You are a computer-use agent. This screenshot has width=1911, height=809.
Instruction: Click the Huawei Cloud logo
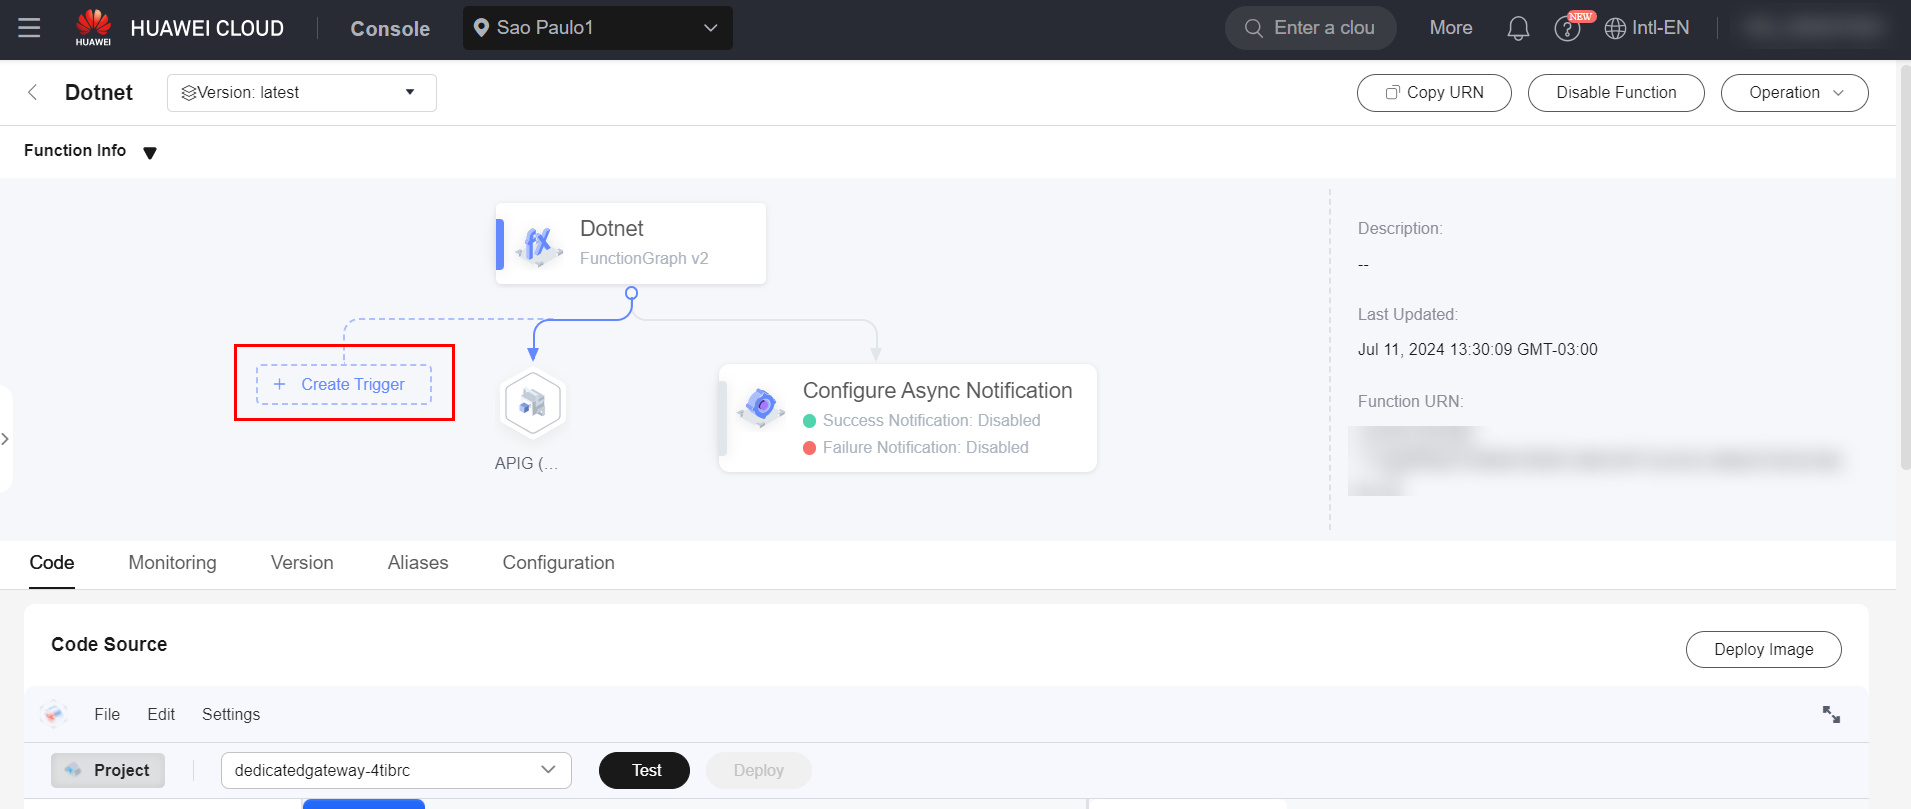point(93,28)
